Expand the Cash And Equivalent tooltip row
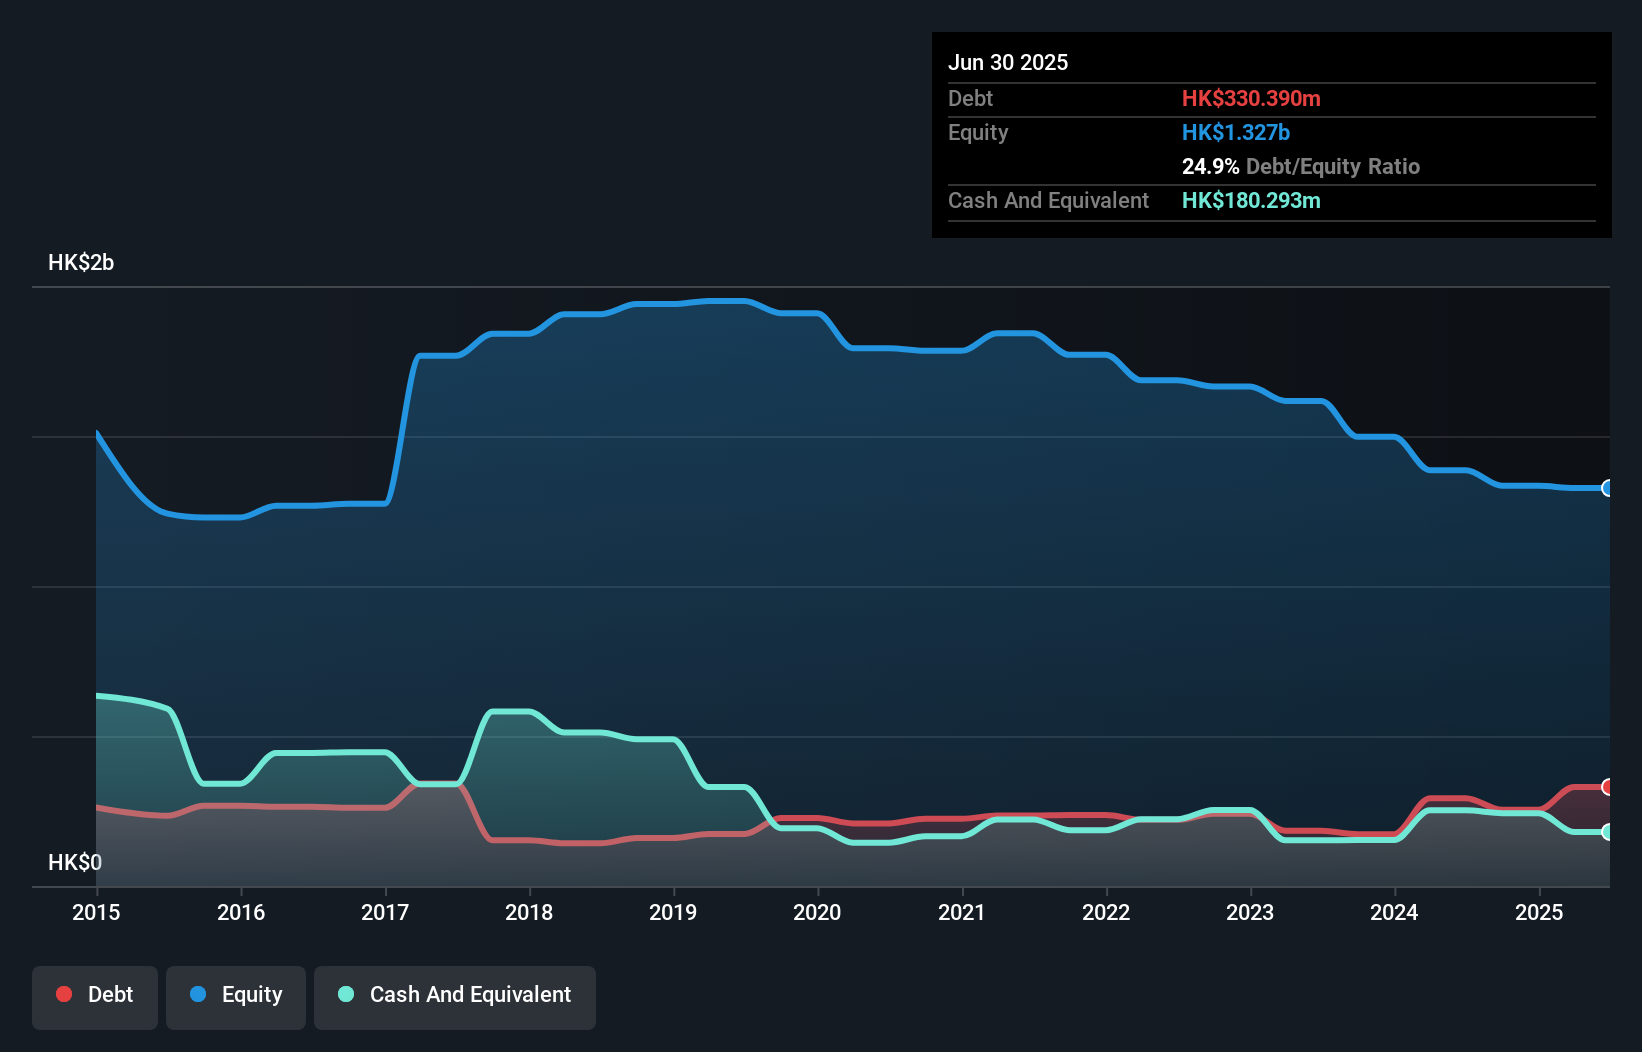Screen dimensions: 1642x1052 pos(1048,200)
